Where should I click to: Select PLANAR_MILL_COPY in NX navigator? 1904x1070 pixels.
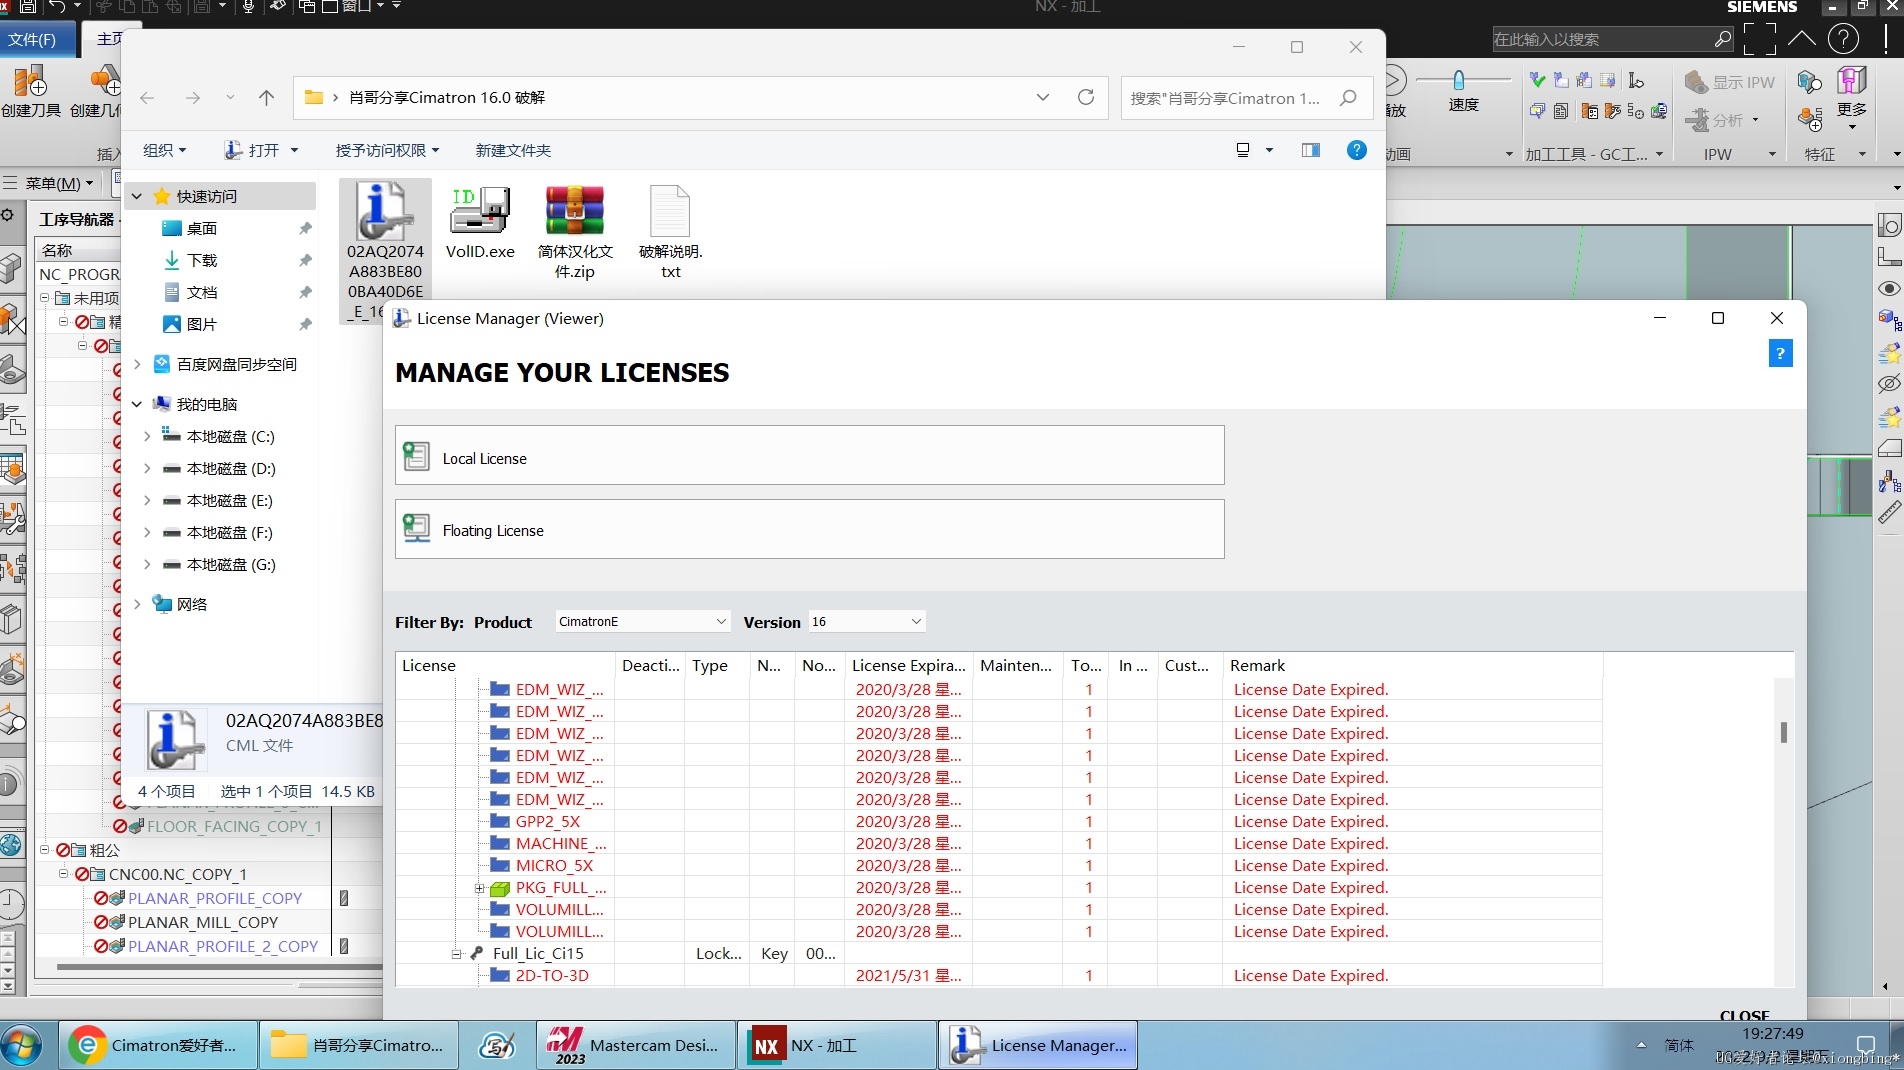tap(203, 923)
